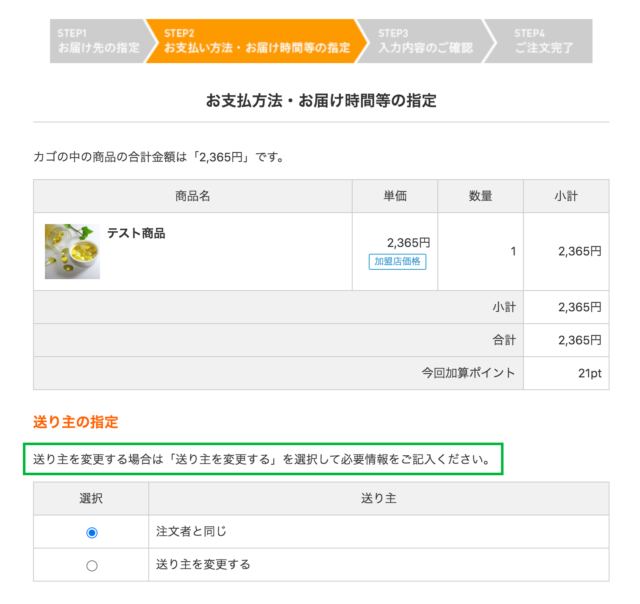The height and width of the screenshot is (604, 640).
Task: Click the 加盟店価格 price badge
Action: pos(397,262)
